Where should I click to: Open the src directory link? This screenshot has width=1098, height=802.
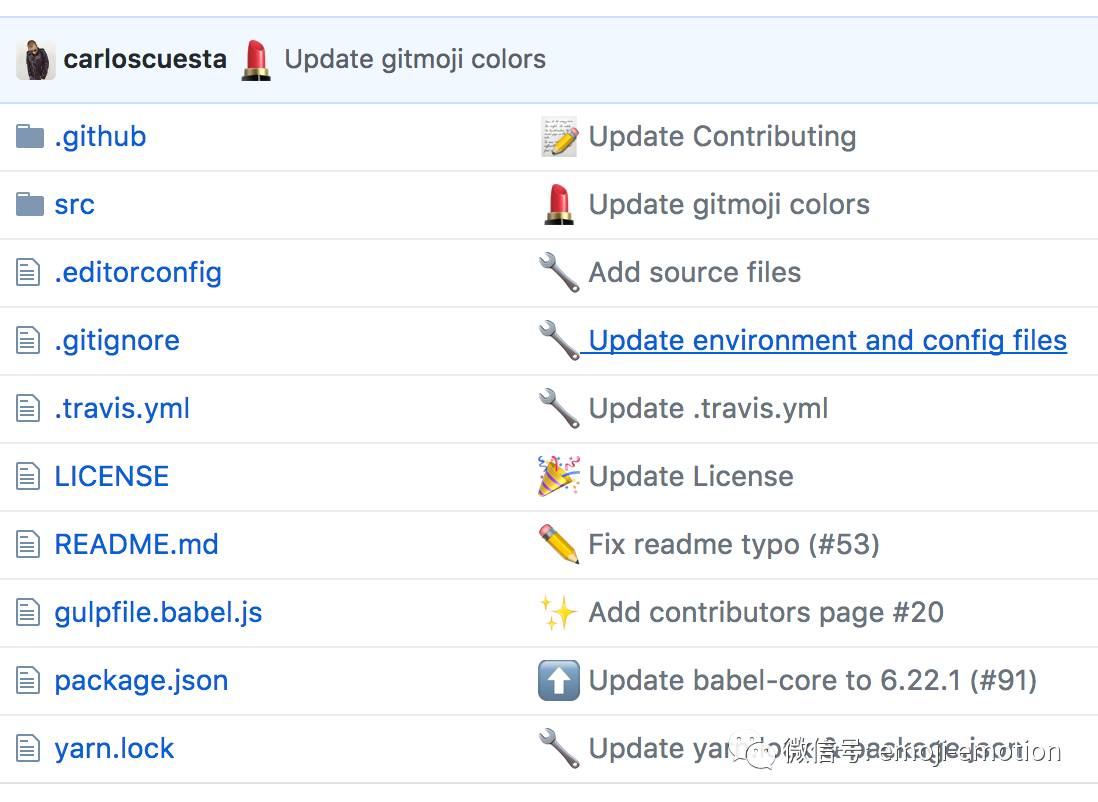pyautogui.click(x=74, y=204)
